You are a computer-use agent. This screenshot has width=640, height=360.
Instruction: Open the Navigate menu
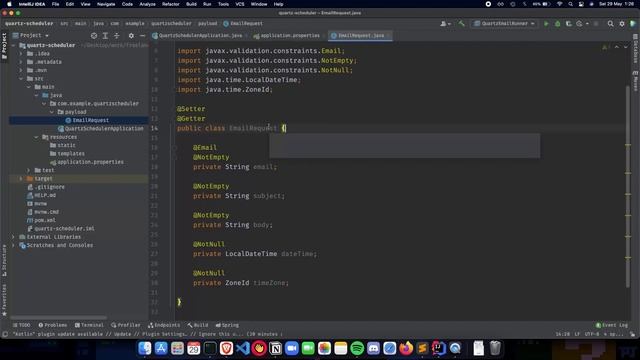[106, 4]
